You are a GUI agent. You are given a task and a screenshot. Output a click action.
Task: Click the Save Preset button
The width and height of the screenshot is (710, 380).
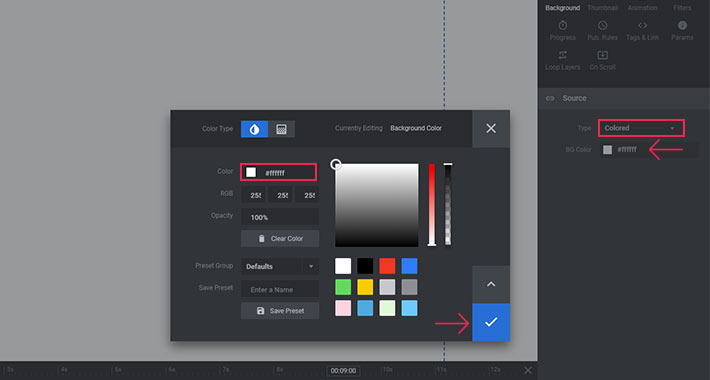point(280,311)
